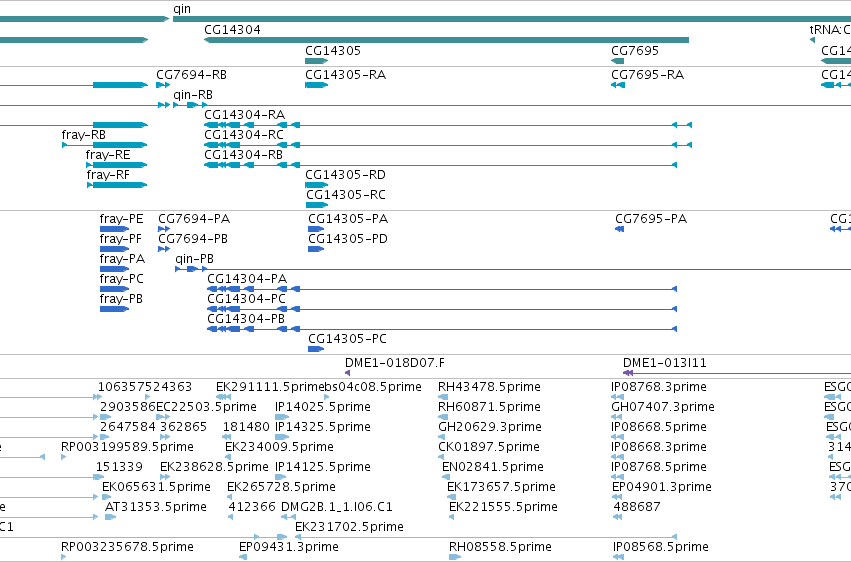Select the fray-RB transcript label
Viewport: 851px width, 562px height.
pyautogui.click(x=84, y=135)
